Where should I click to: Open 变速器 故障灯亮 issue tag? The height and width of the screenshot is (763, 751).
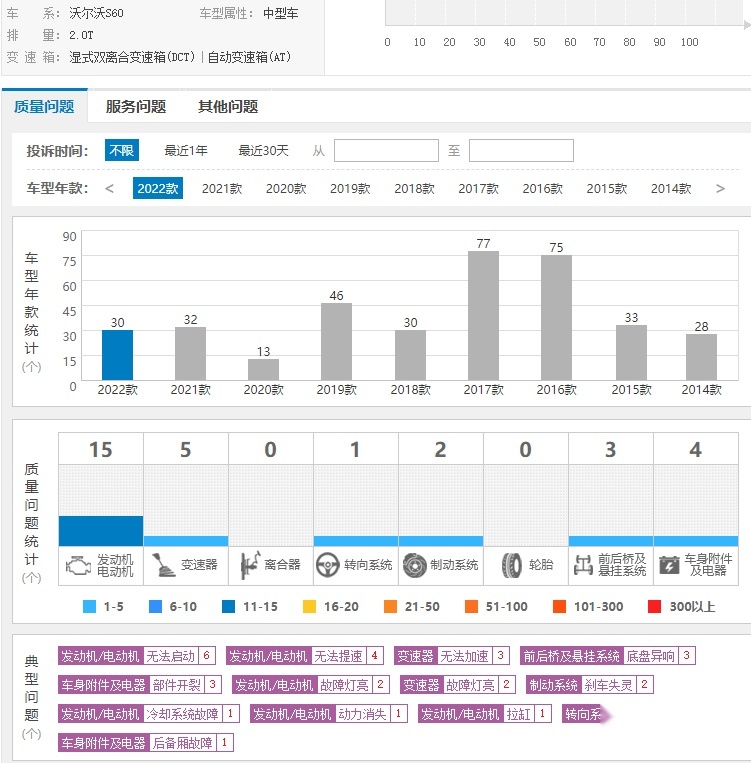coord(458,685)
